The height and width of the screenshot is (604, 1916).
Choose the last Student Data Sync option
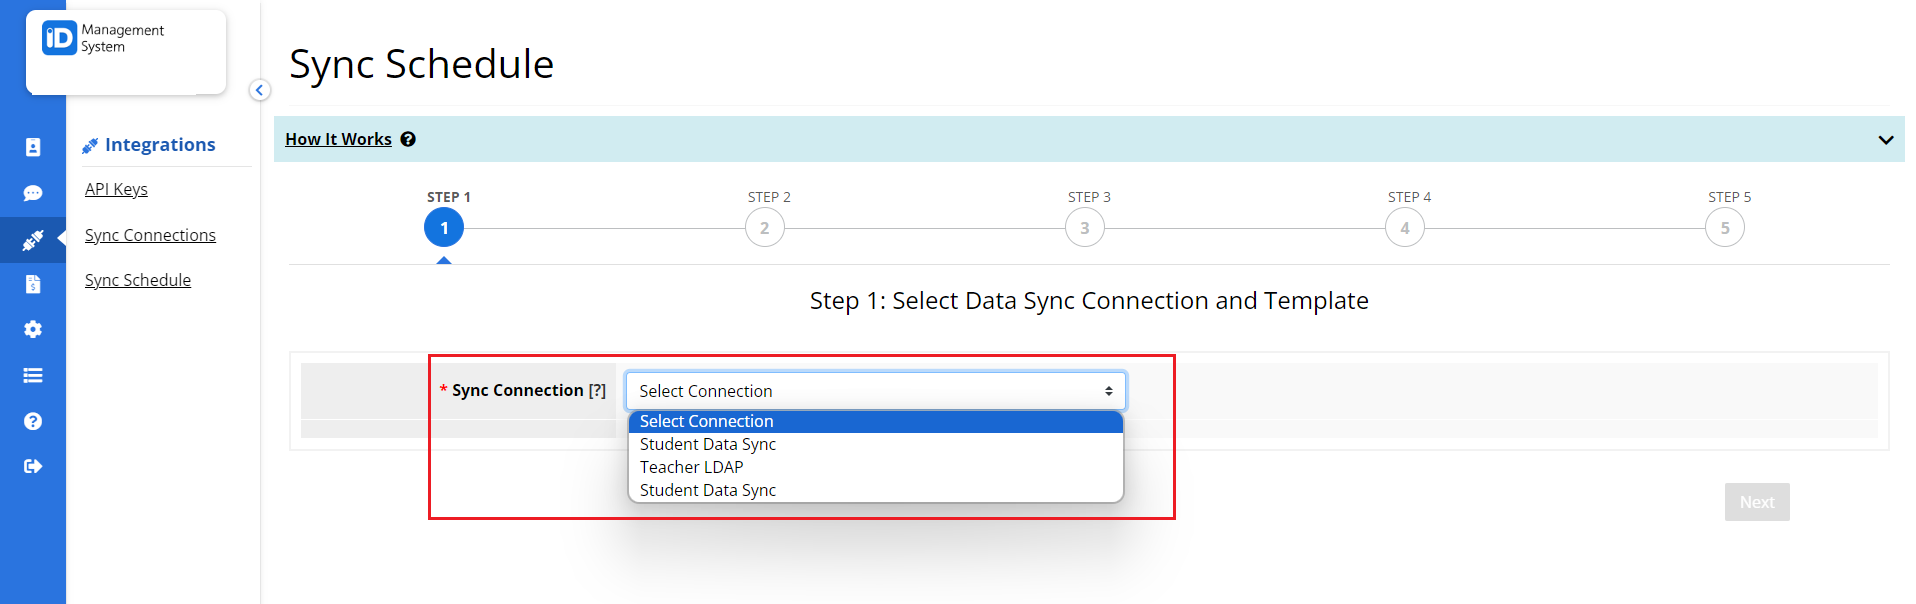[x=876, y=490]
